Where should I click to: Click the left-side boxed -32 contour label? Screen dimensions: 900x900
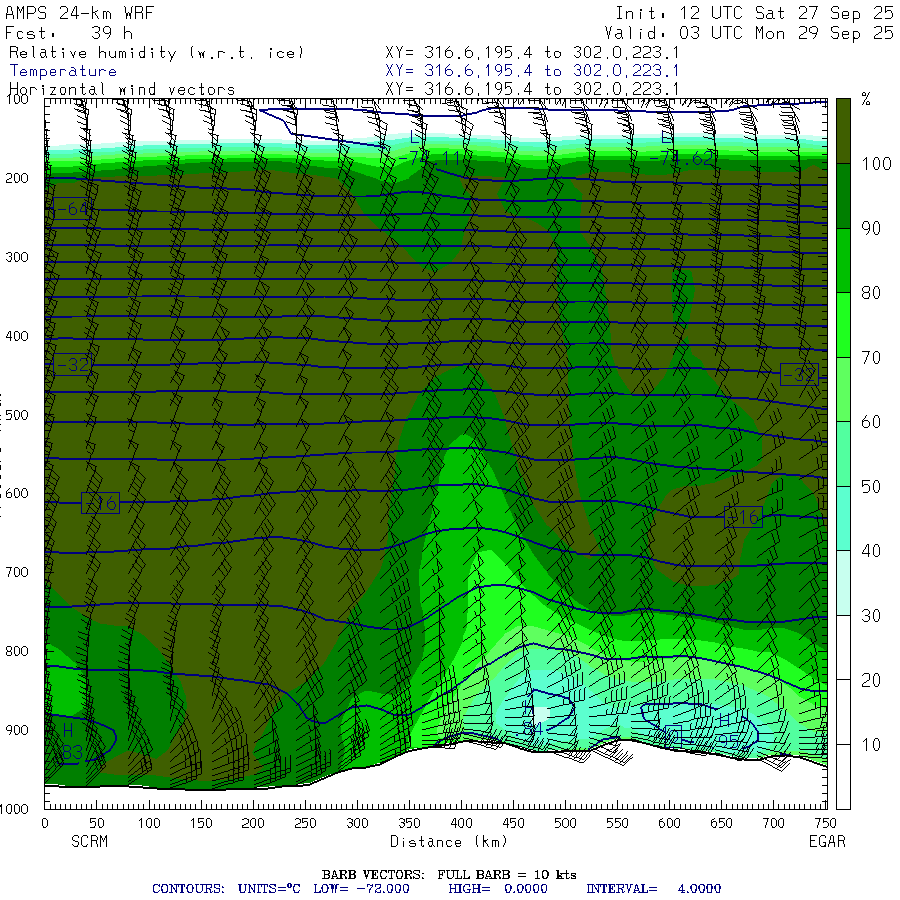[71, 366]
